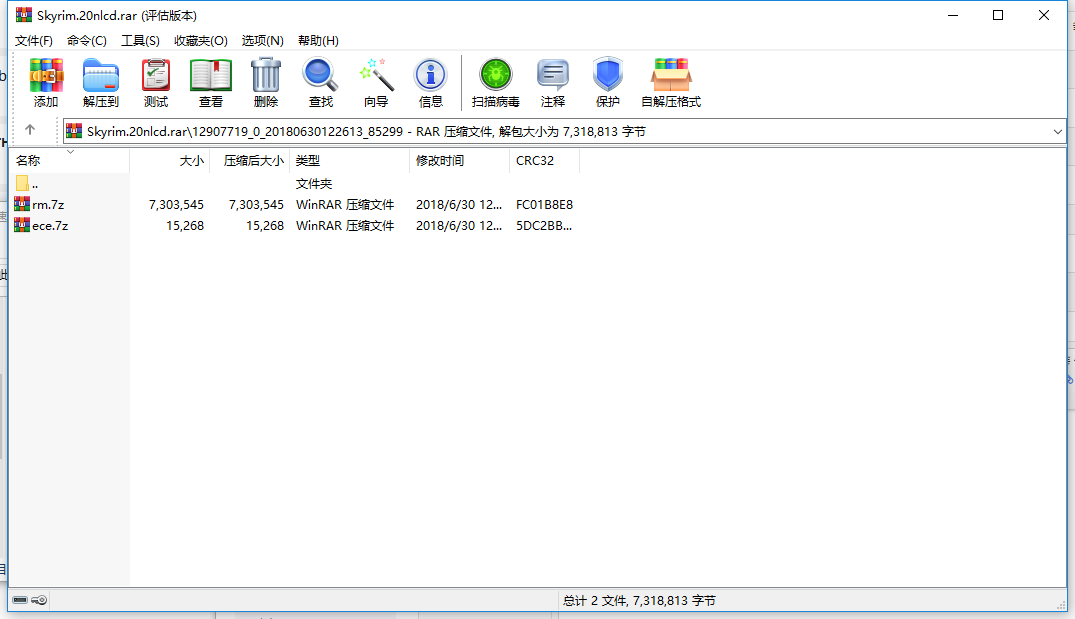Open the Favorites (收藏夹) menu

[201, 40]
